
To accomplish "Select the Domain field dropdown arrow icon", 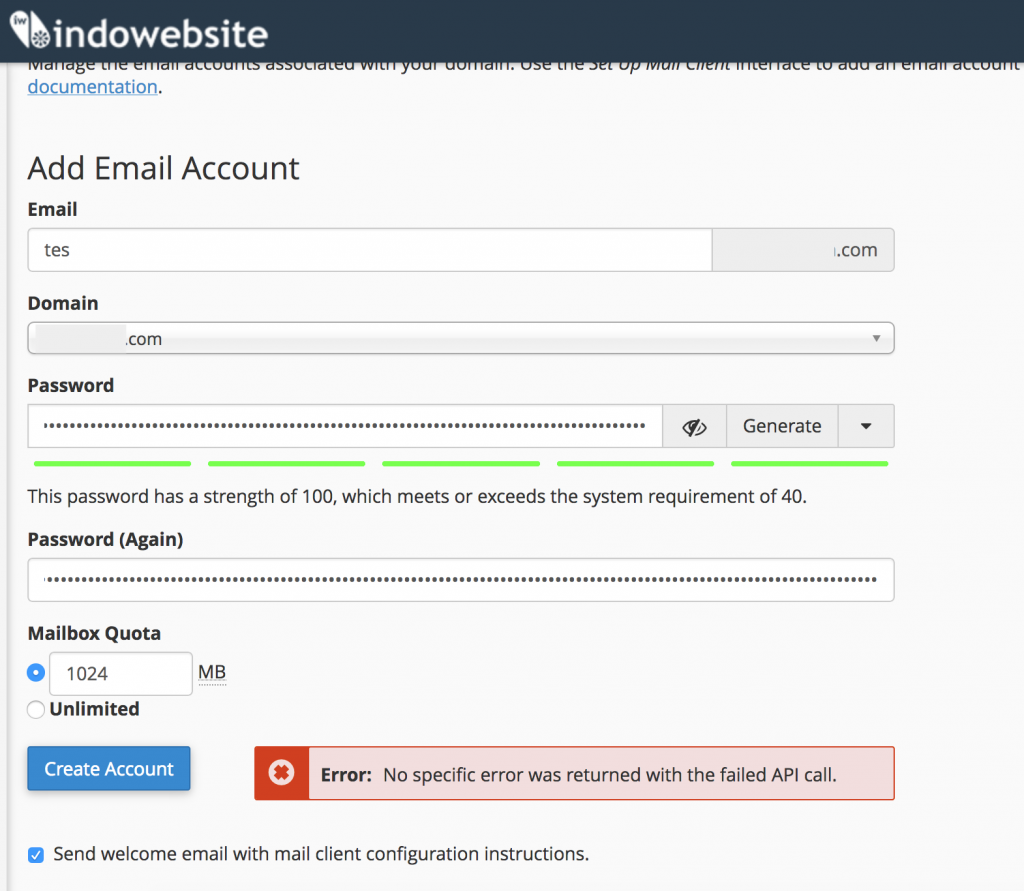I will (x=875, y=338).
